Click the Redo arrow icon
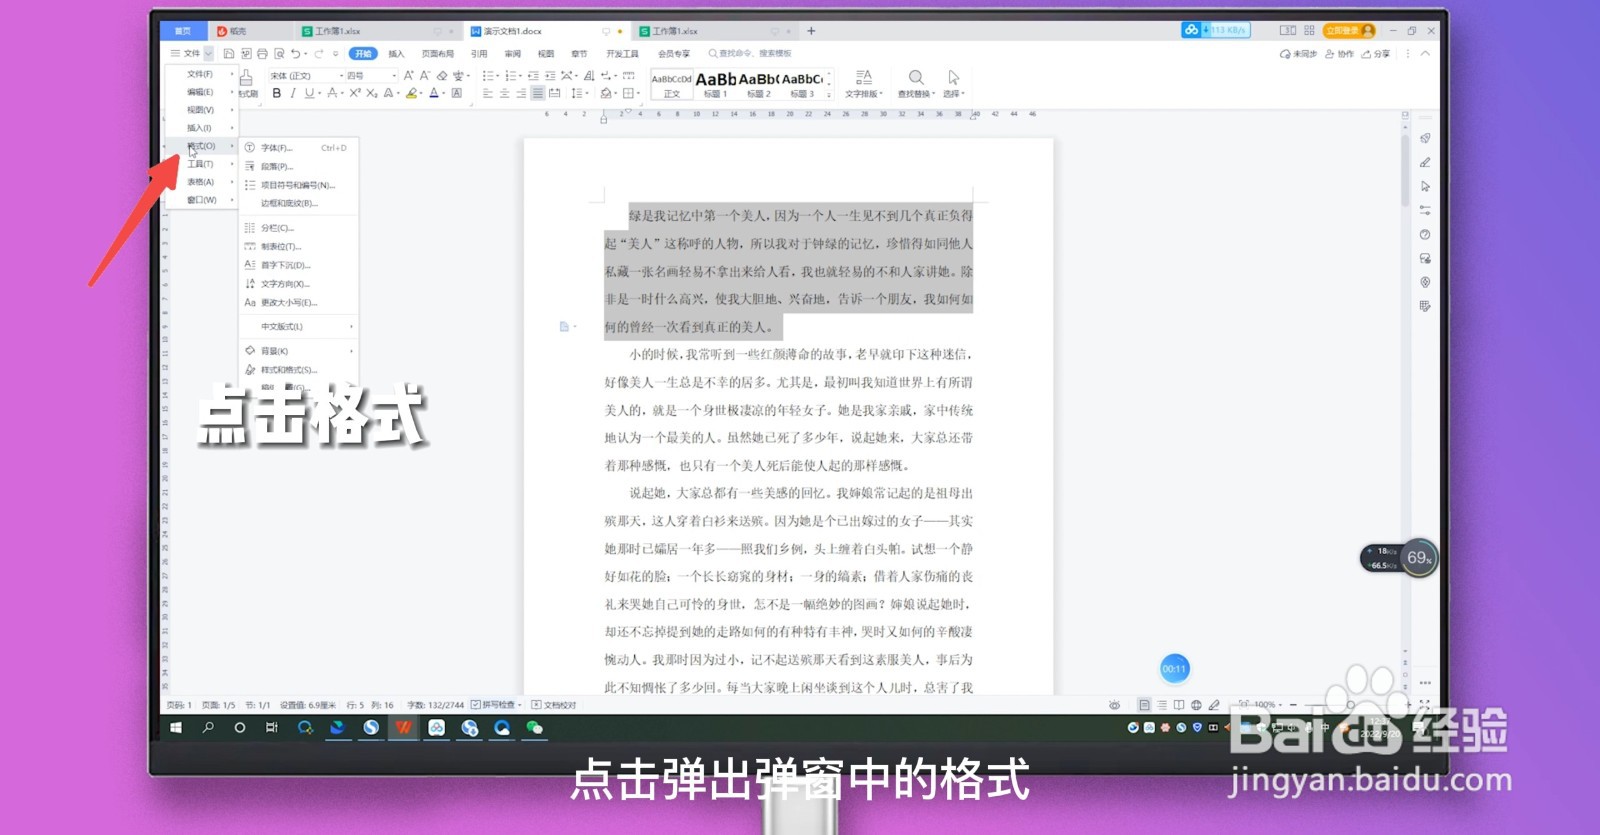The width and height of the screenshot is (1600, 835). (319, 54)
